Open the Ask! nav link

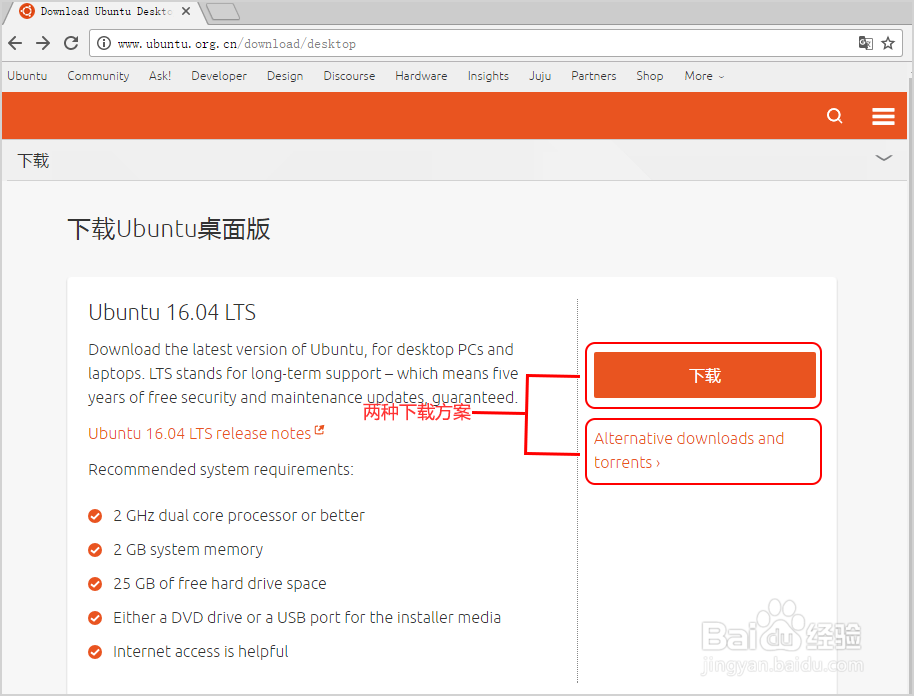(160, 76)
